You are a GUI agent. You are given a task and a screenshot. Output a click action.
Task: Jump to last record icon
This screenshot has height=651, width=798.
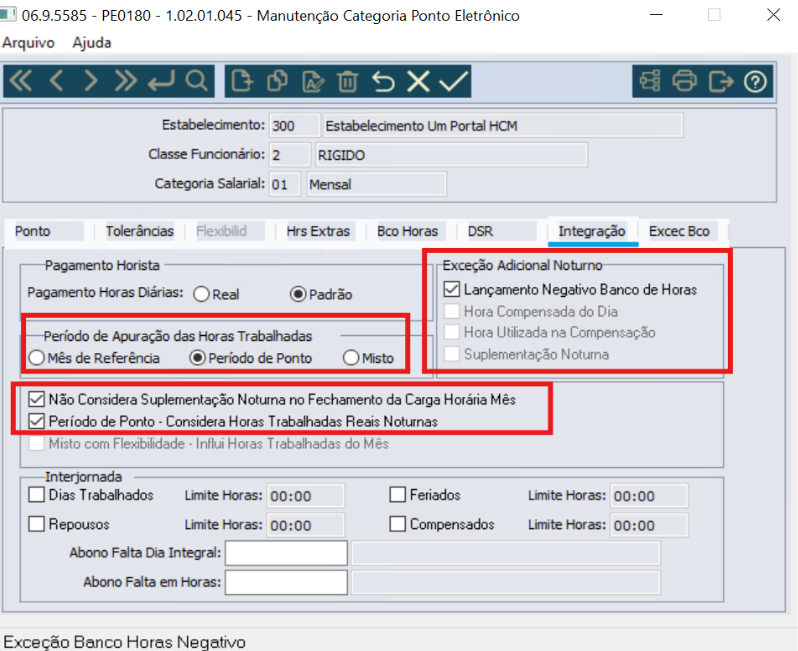pos(126,81)
